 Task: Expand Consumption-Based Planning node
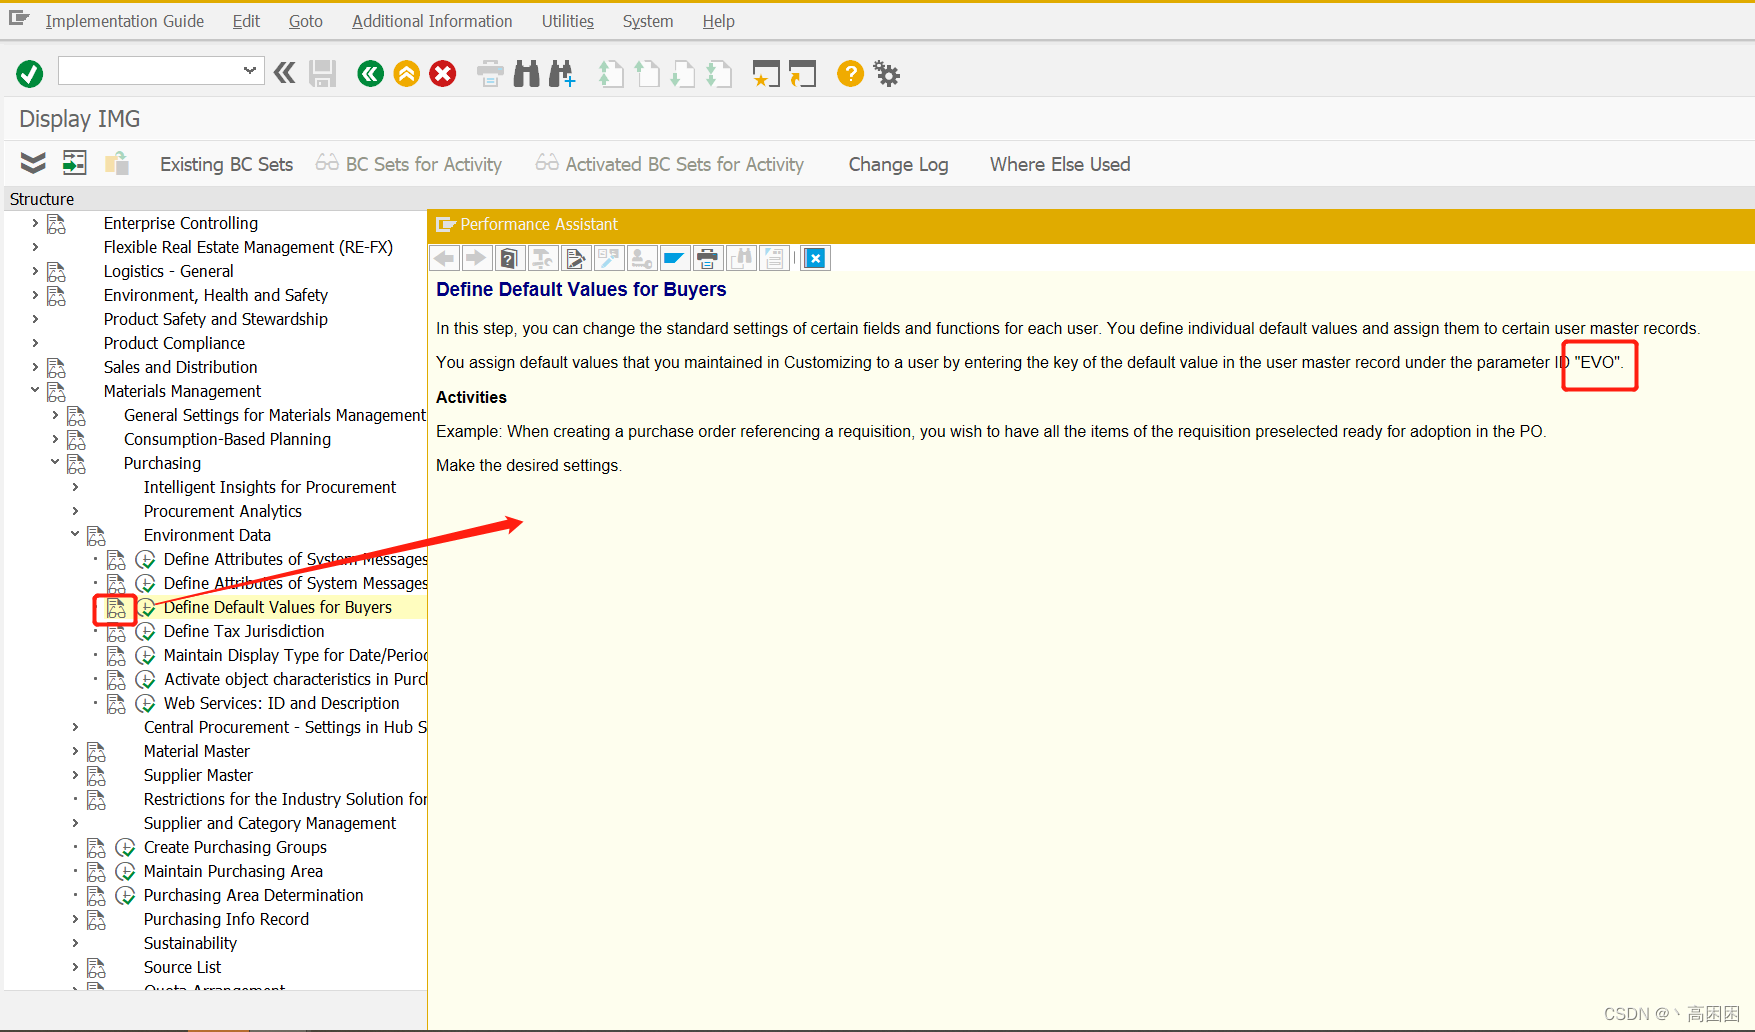(55, 439)
